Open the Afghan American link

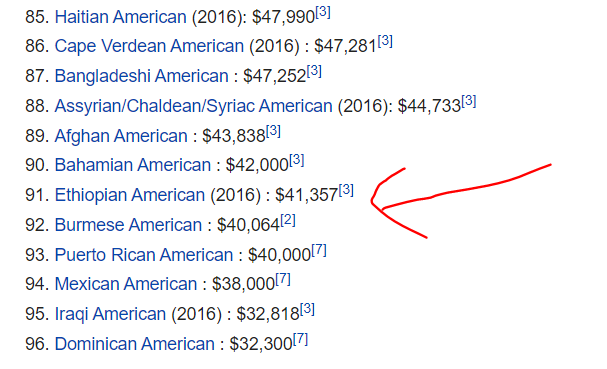click(121, 136)
